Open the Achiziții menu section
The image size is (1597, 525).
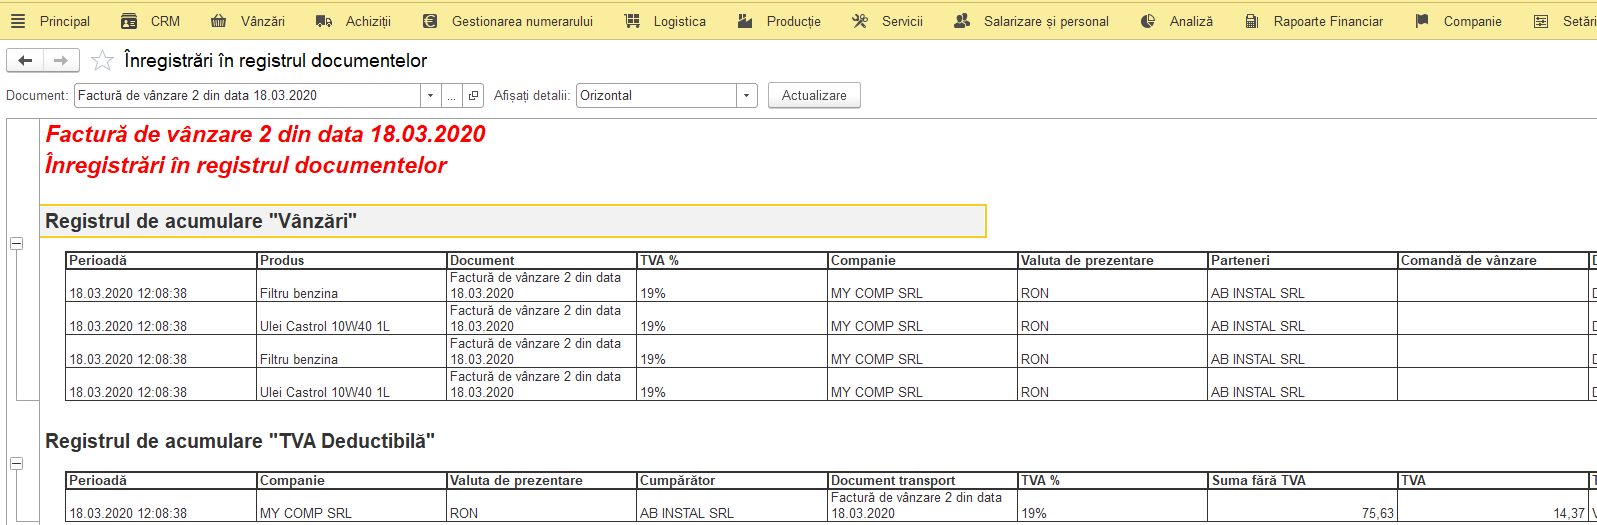tap(369, 21)
